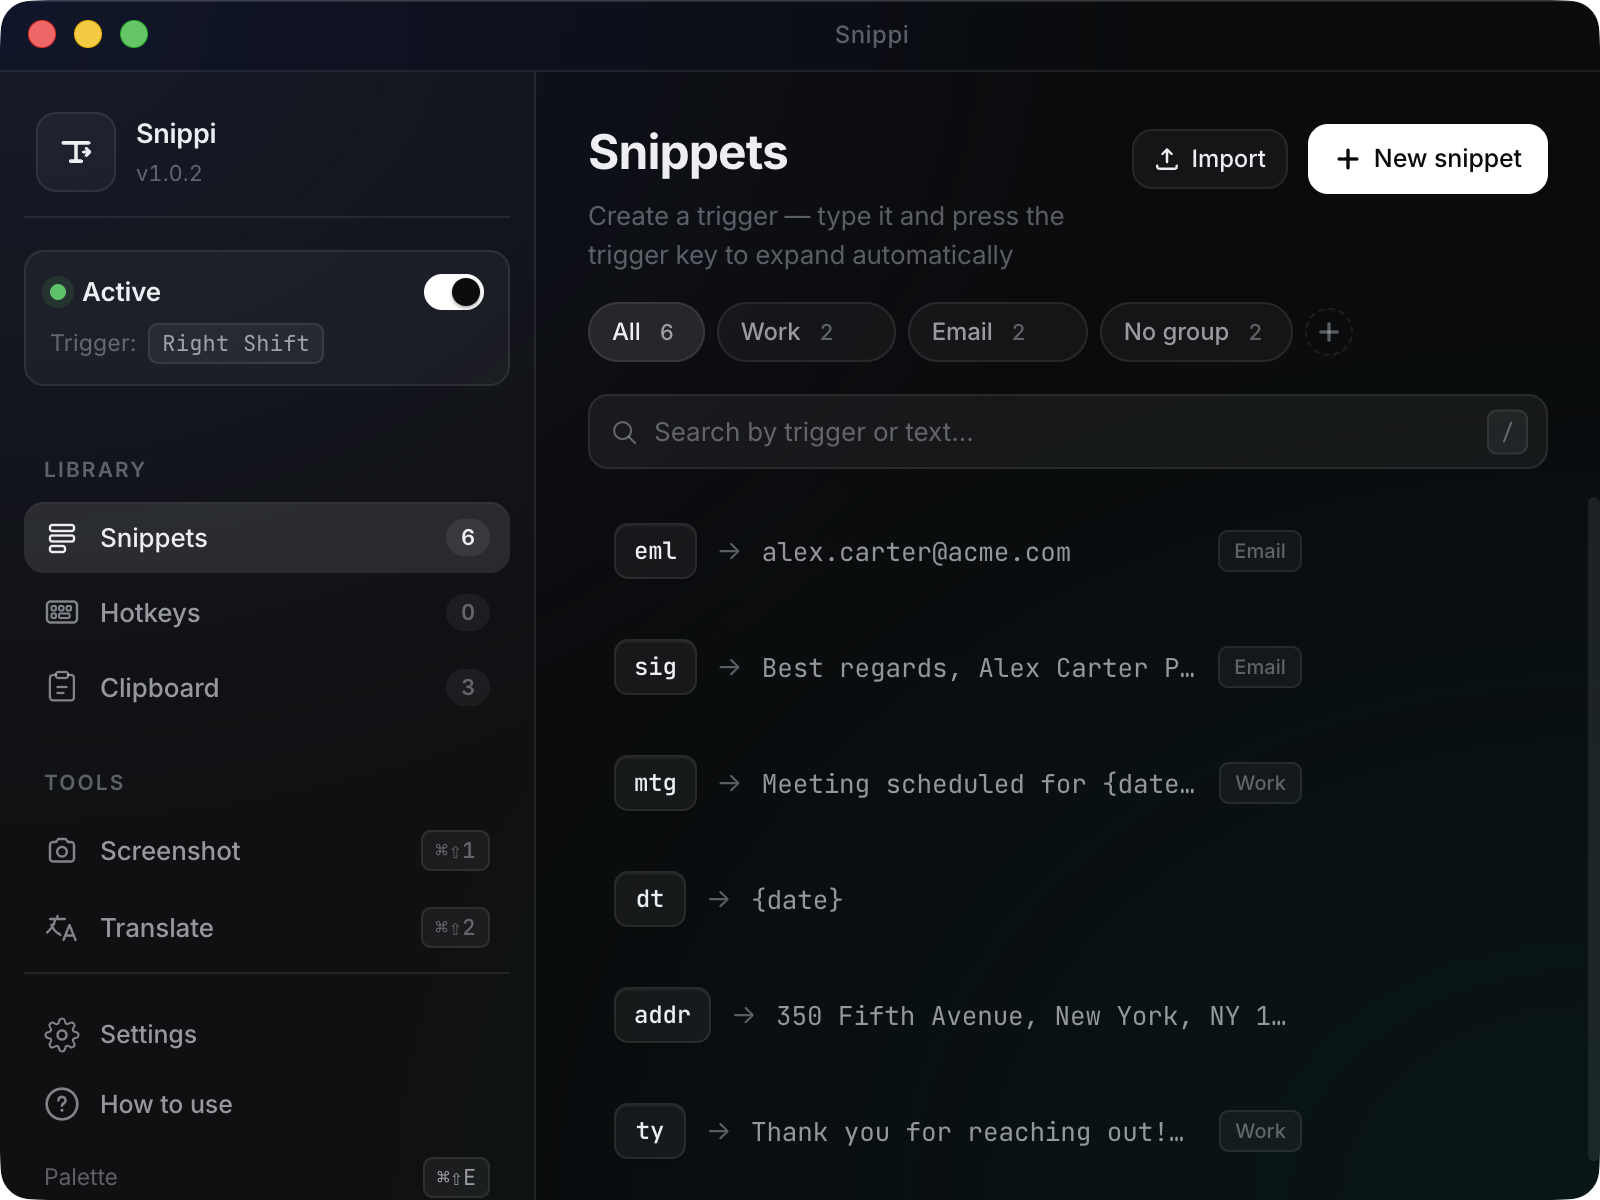Focus the Search by trigger field
Image resolution: width=1600 pixels, height=1200 pixels.
point(1067,432)
